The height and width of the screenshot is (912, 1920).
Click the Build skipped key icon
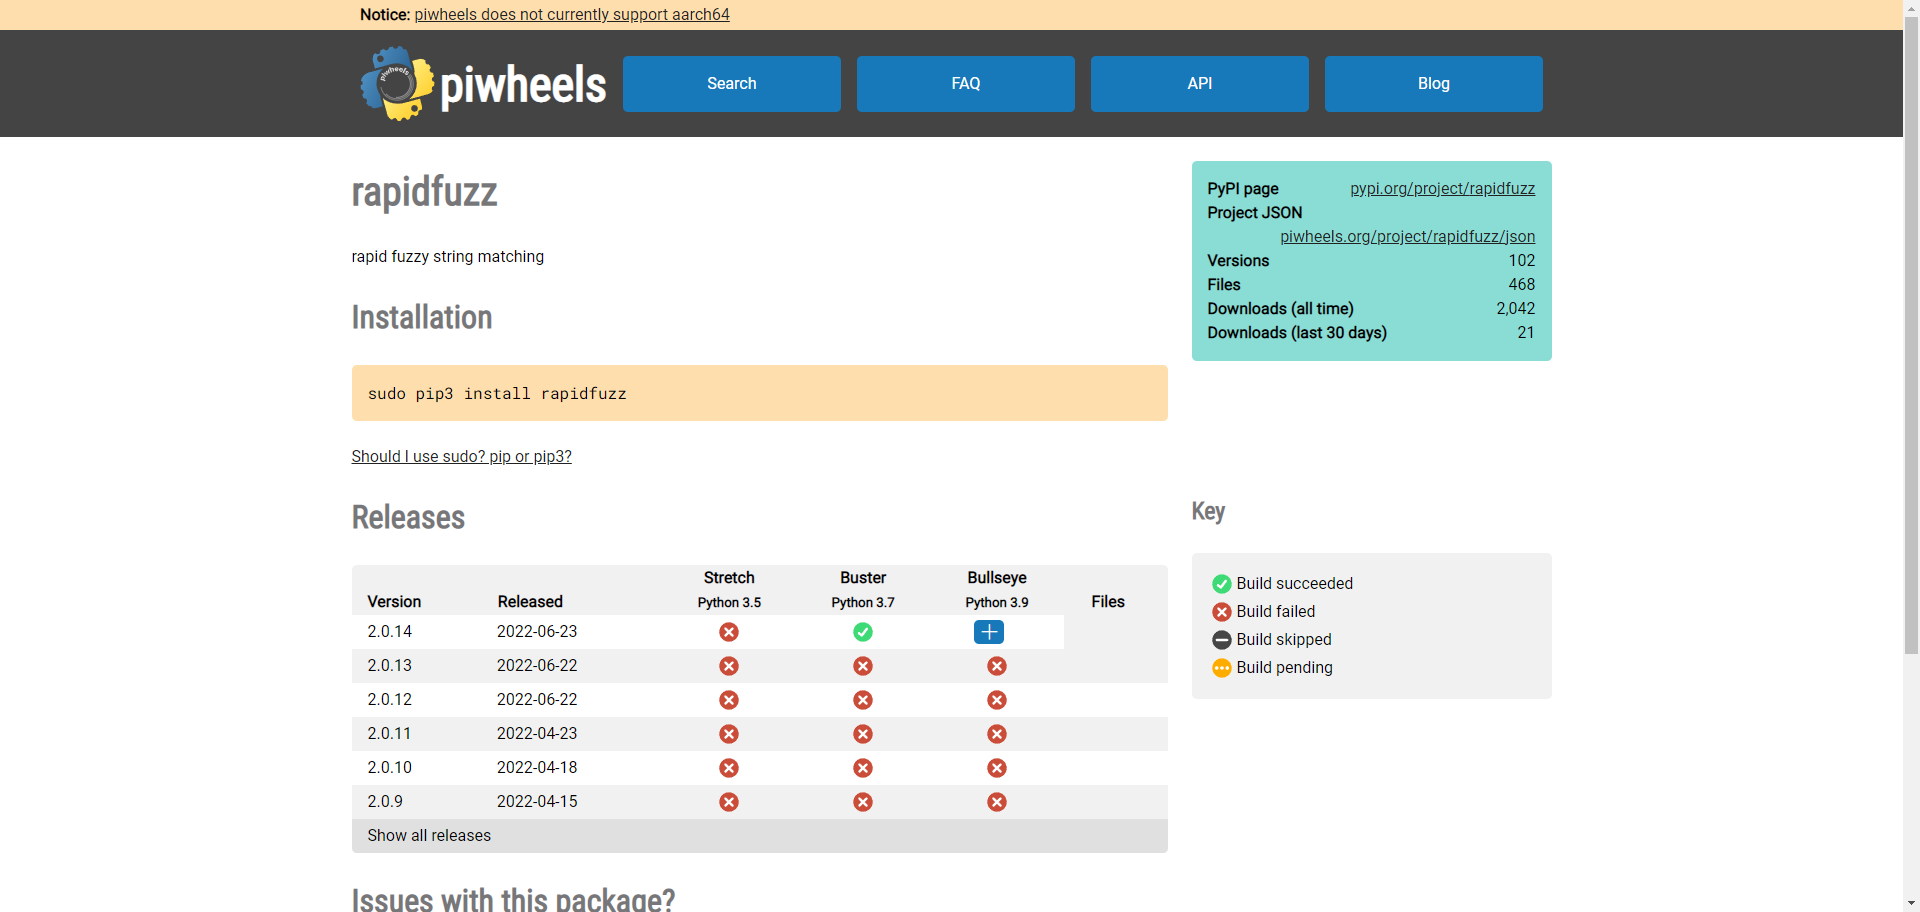click(1221, 640)
